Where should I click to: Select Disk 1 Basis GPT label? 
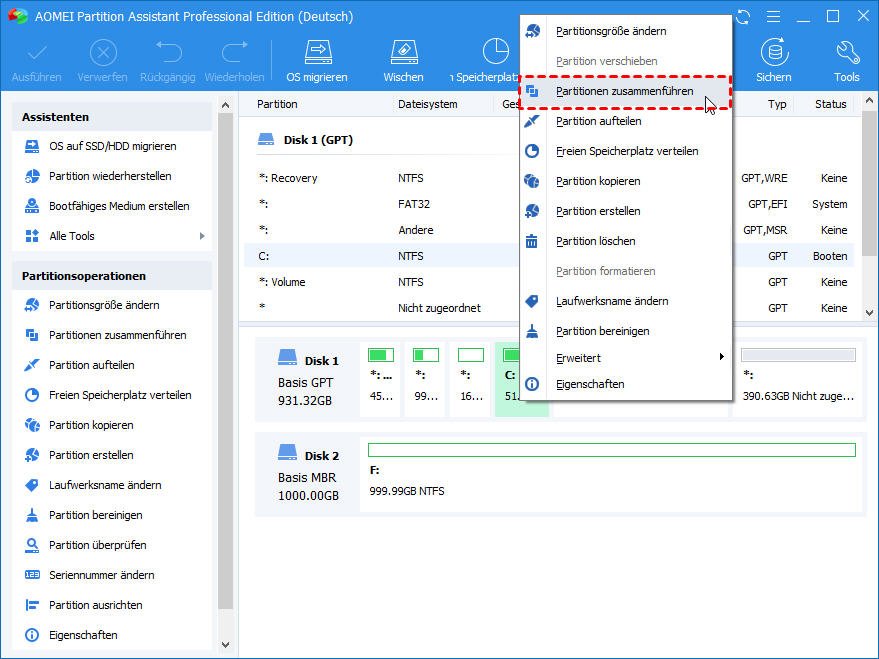pyautogui.click(x=308, y=380)
